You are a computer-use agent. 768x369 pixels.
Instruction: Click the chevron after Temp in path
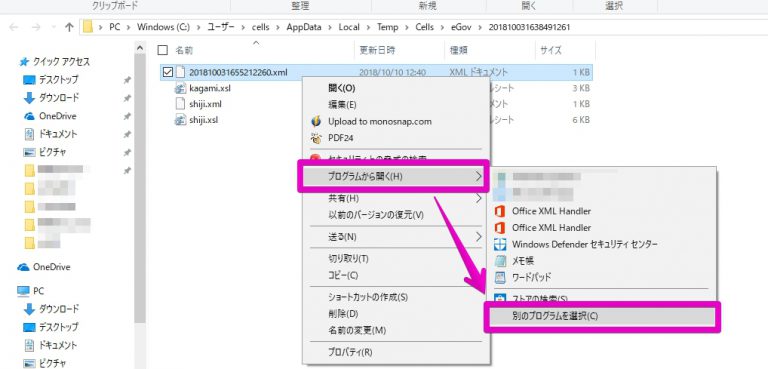tap(407, 27)
